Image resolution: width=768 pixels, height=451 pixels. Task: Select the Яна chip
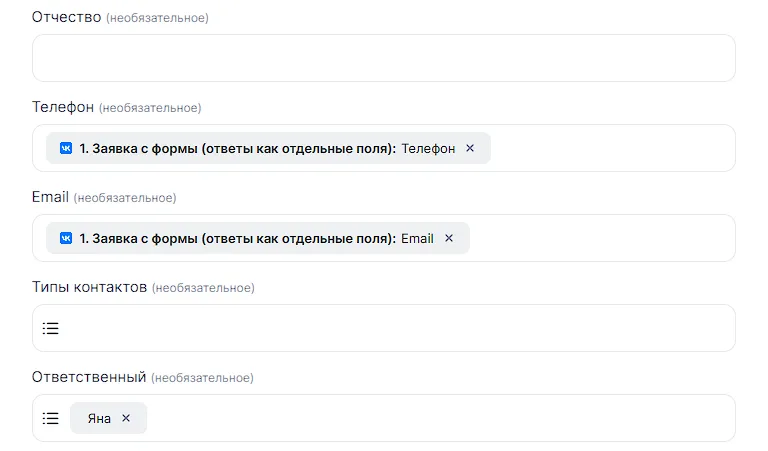pyautogui.click(x=98, y=418)
